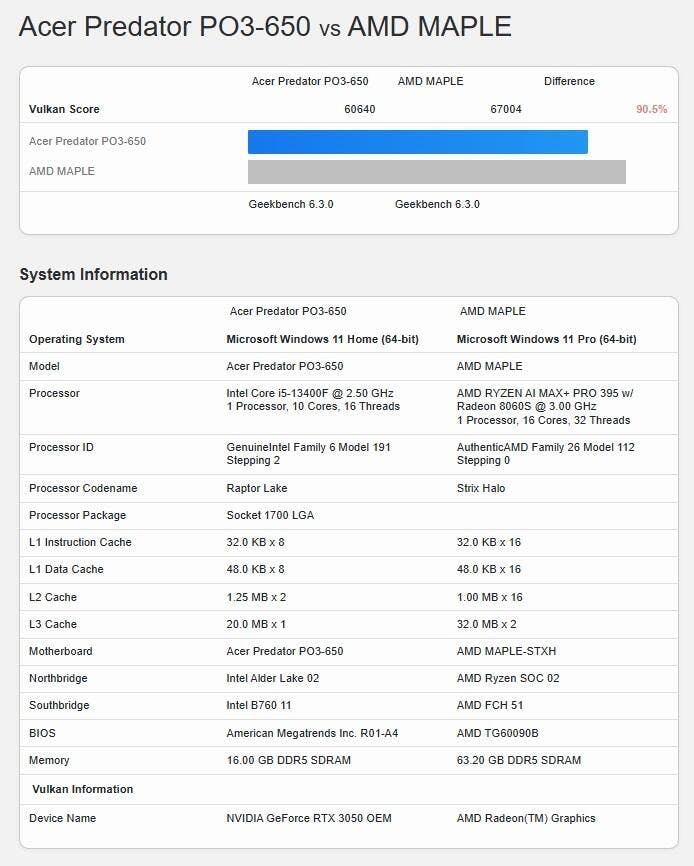This screenshot has width=694, height=866.
Task: Click the Intel Alder Lake 02 northbridge
Action: tap(273, 678)
